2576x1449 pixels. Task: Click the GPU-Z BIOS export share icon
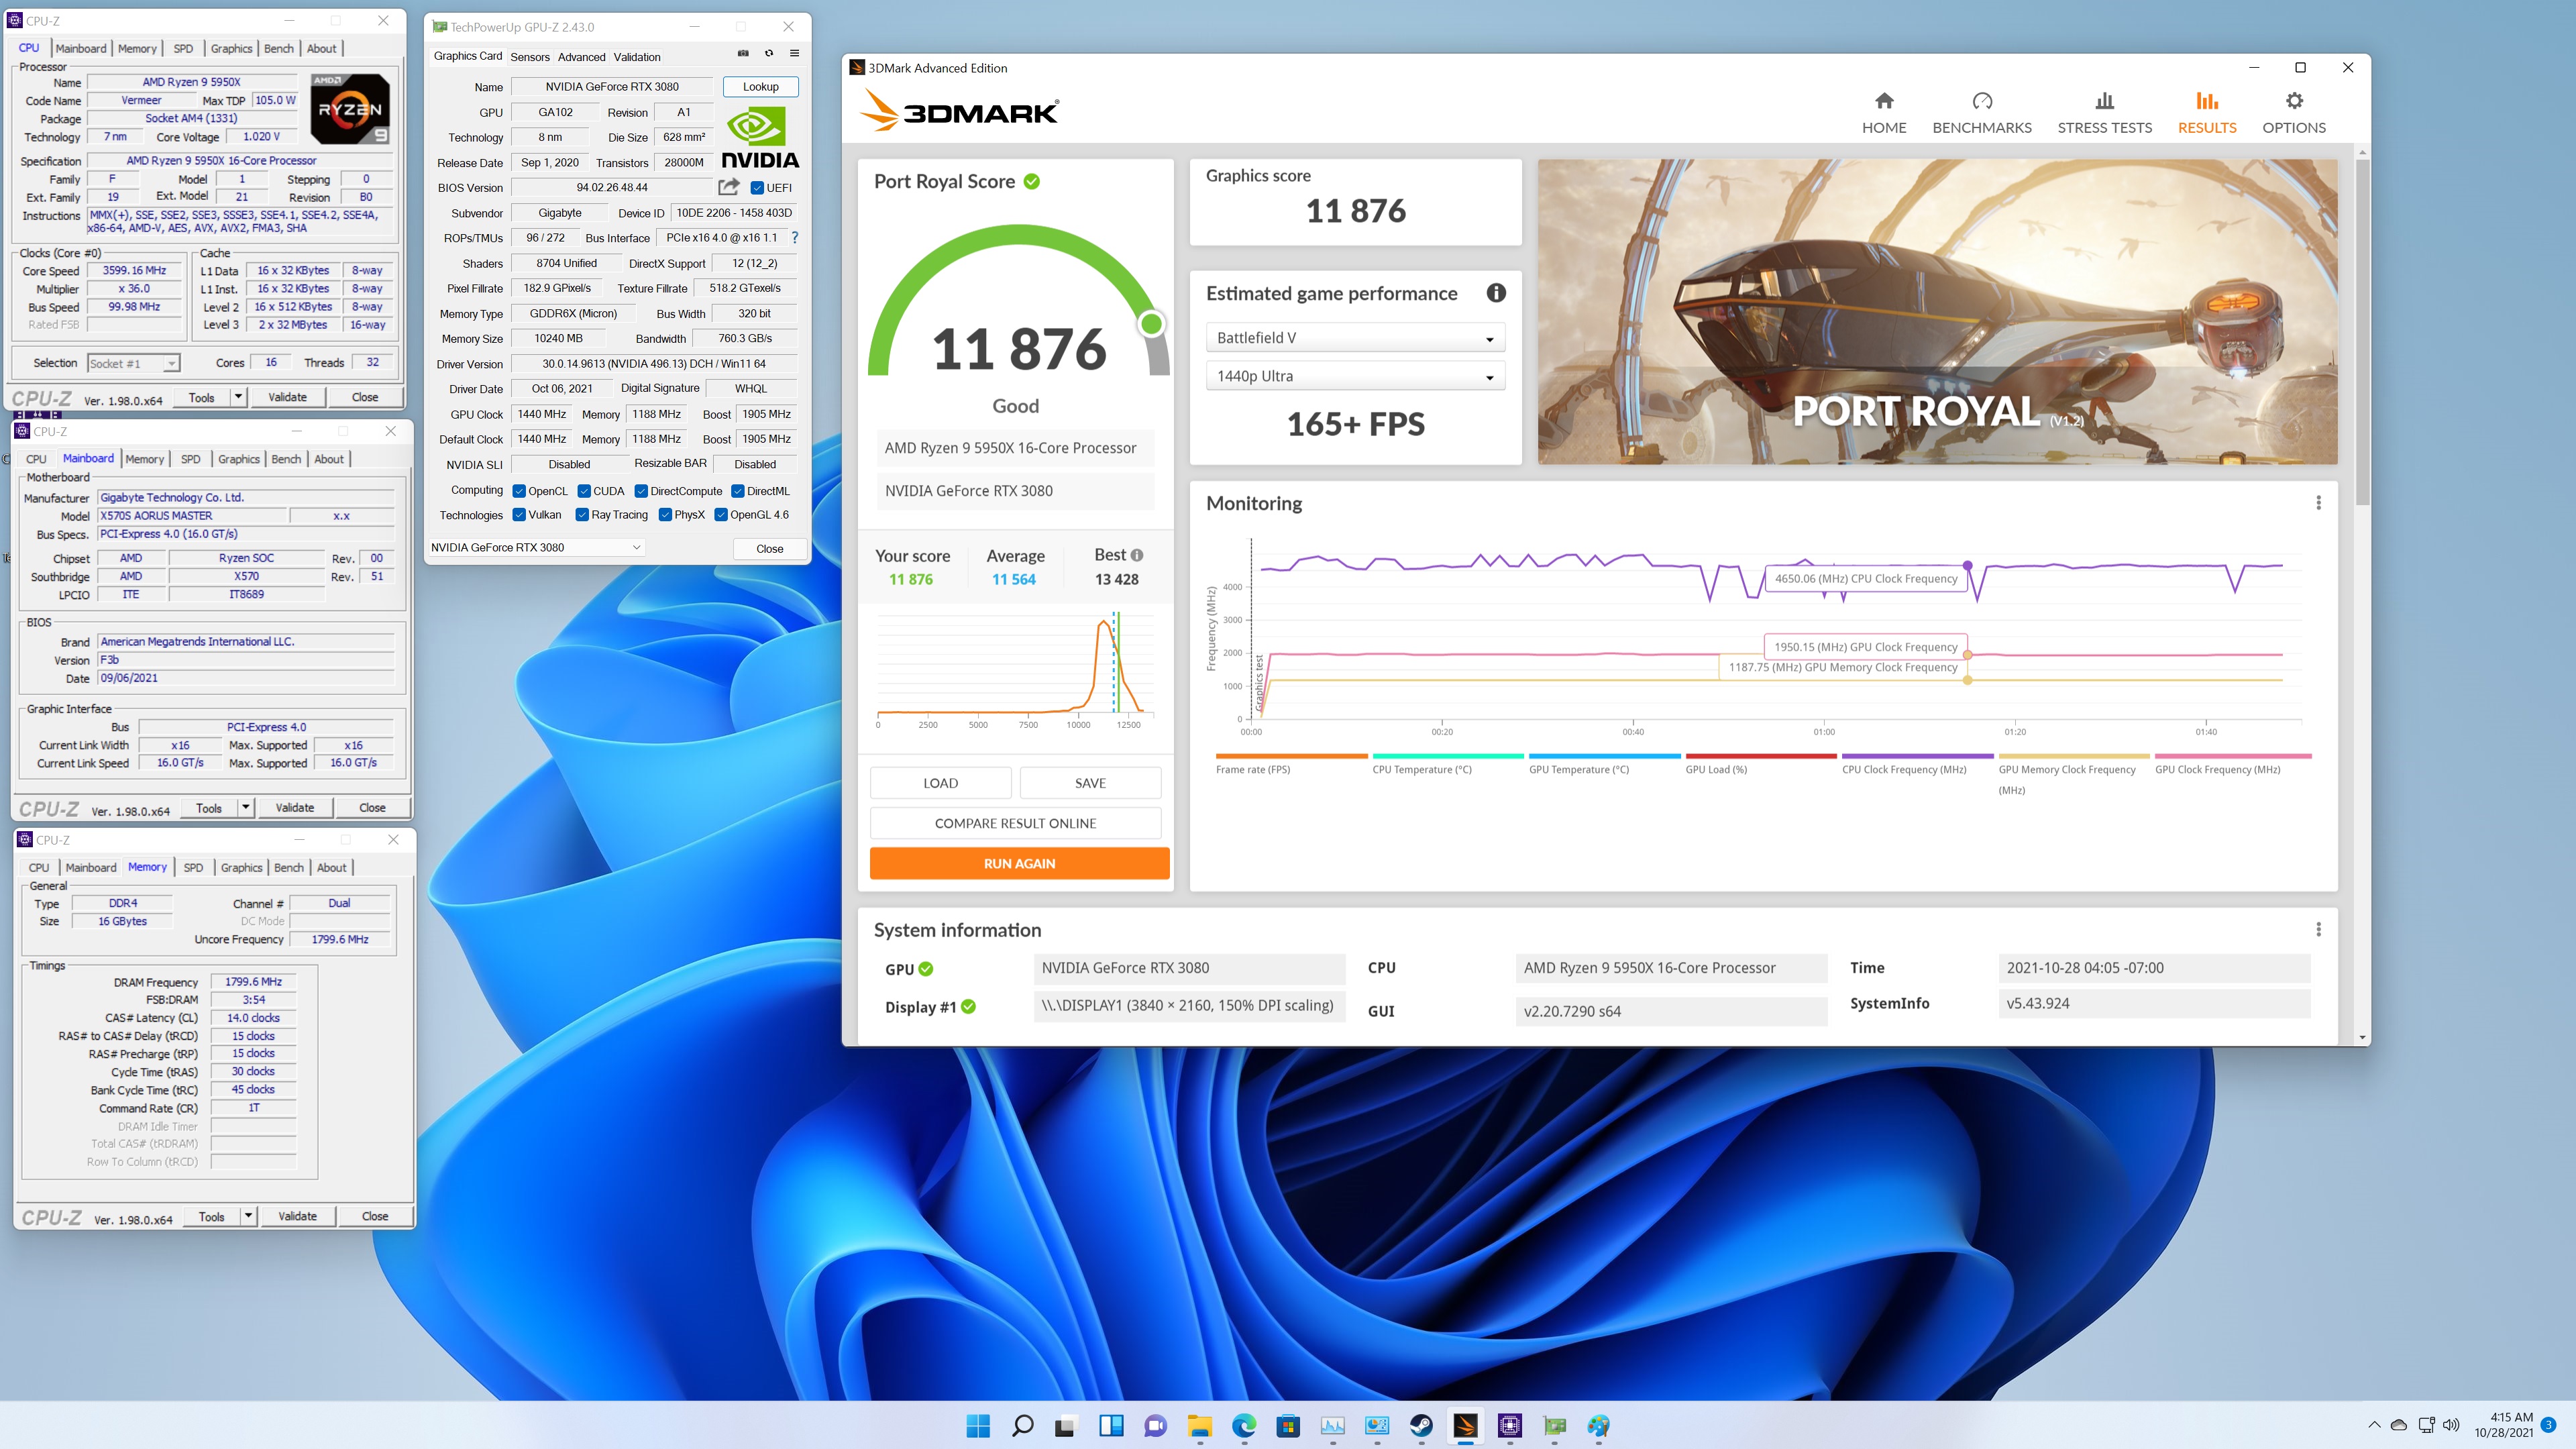click(x=729, y=187)
